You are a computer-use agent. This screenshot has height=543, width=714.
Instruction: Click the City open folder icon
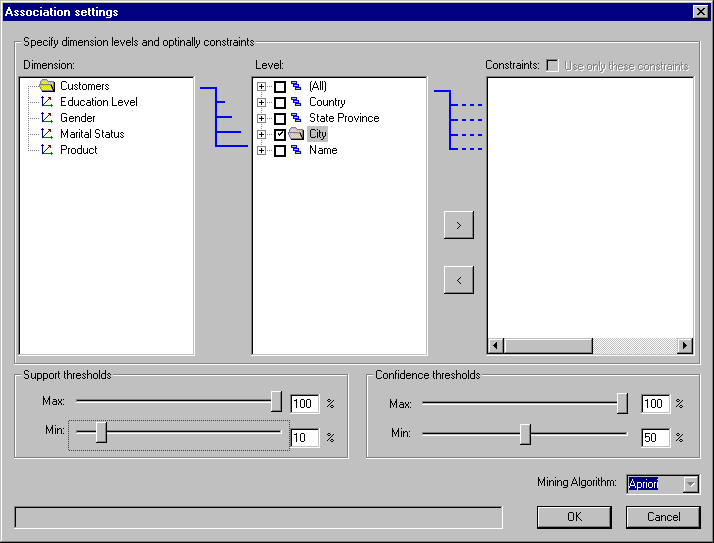296,133
